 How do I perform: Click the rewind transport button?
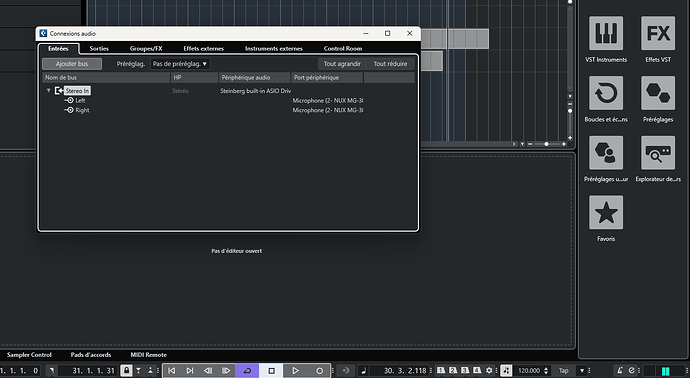click(208, 371)
